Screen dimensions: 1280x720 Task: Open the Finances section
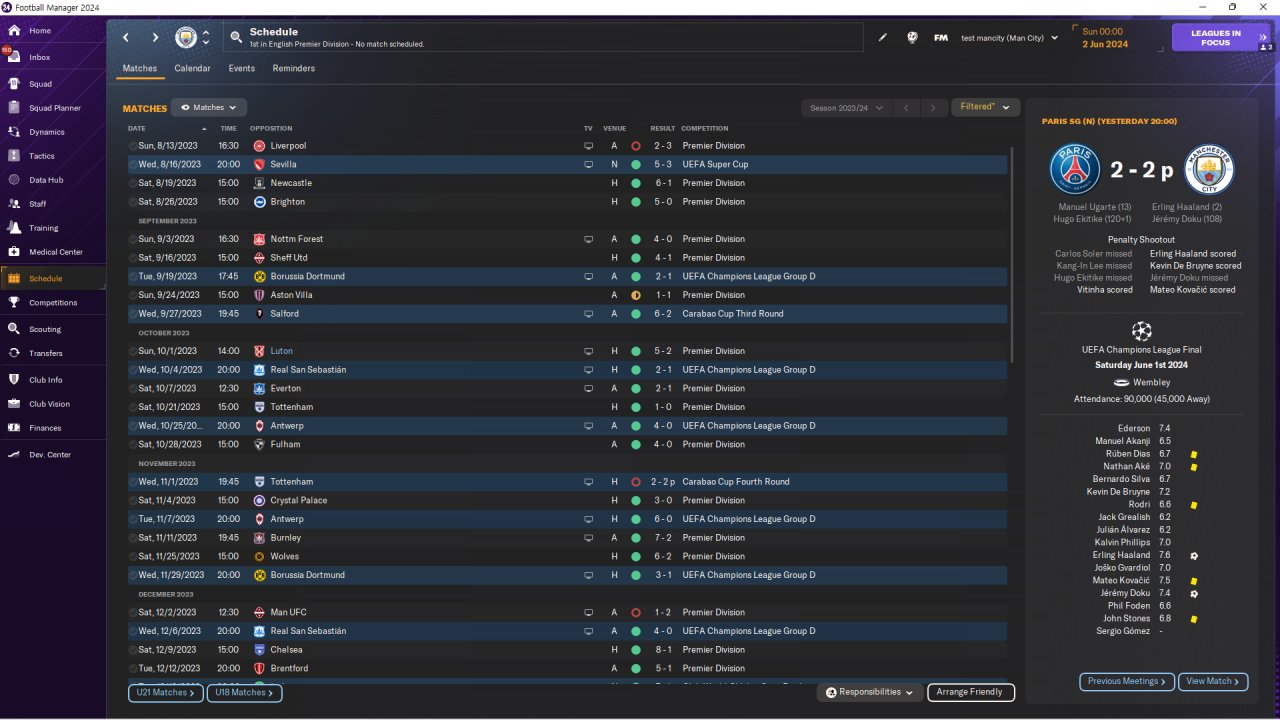coord(45,428)
